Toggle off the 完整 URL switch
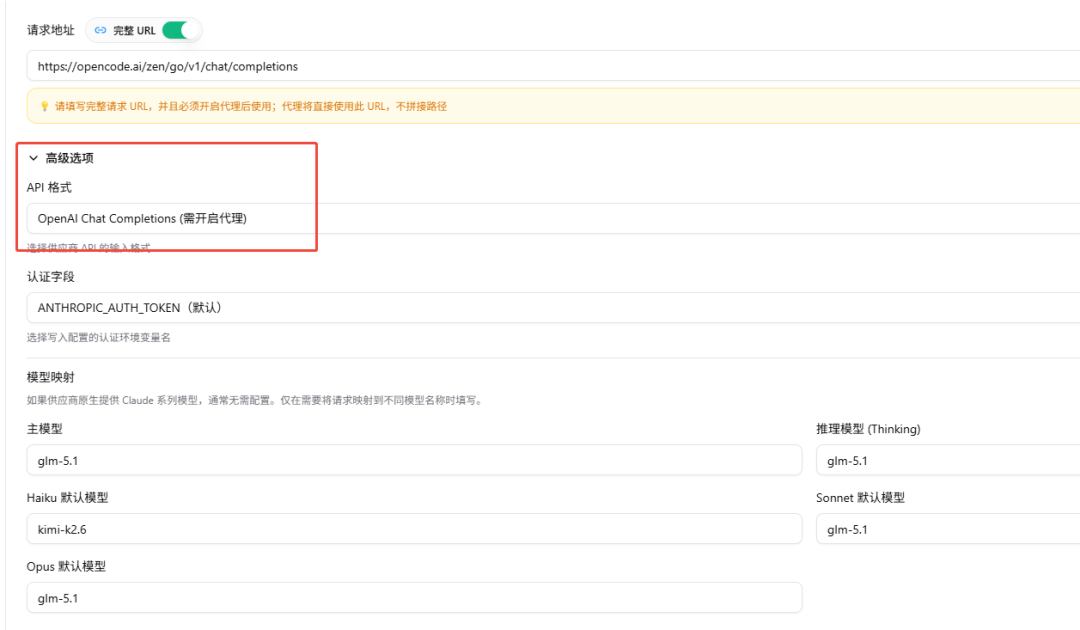 click(x=181, y=30)
